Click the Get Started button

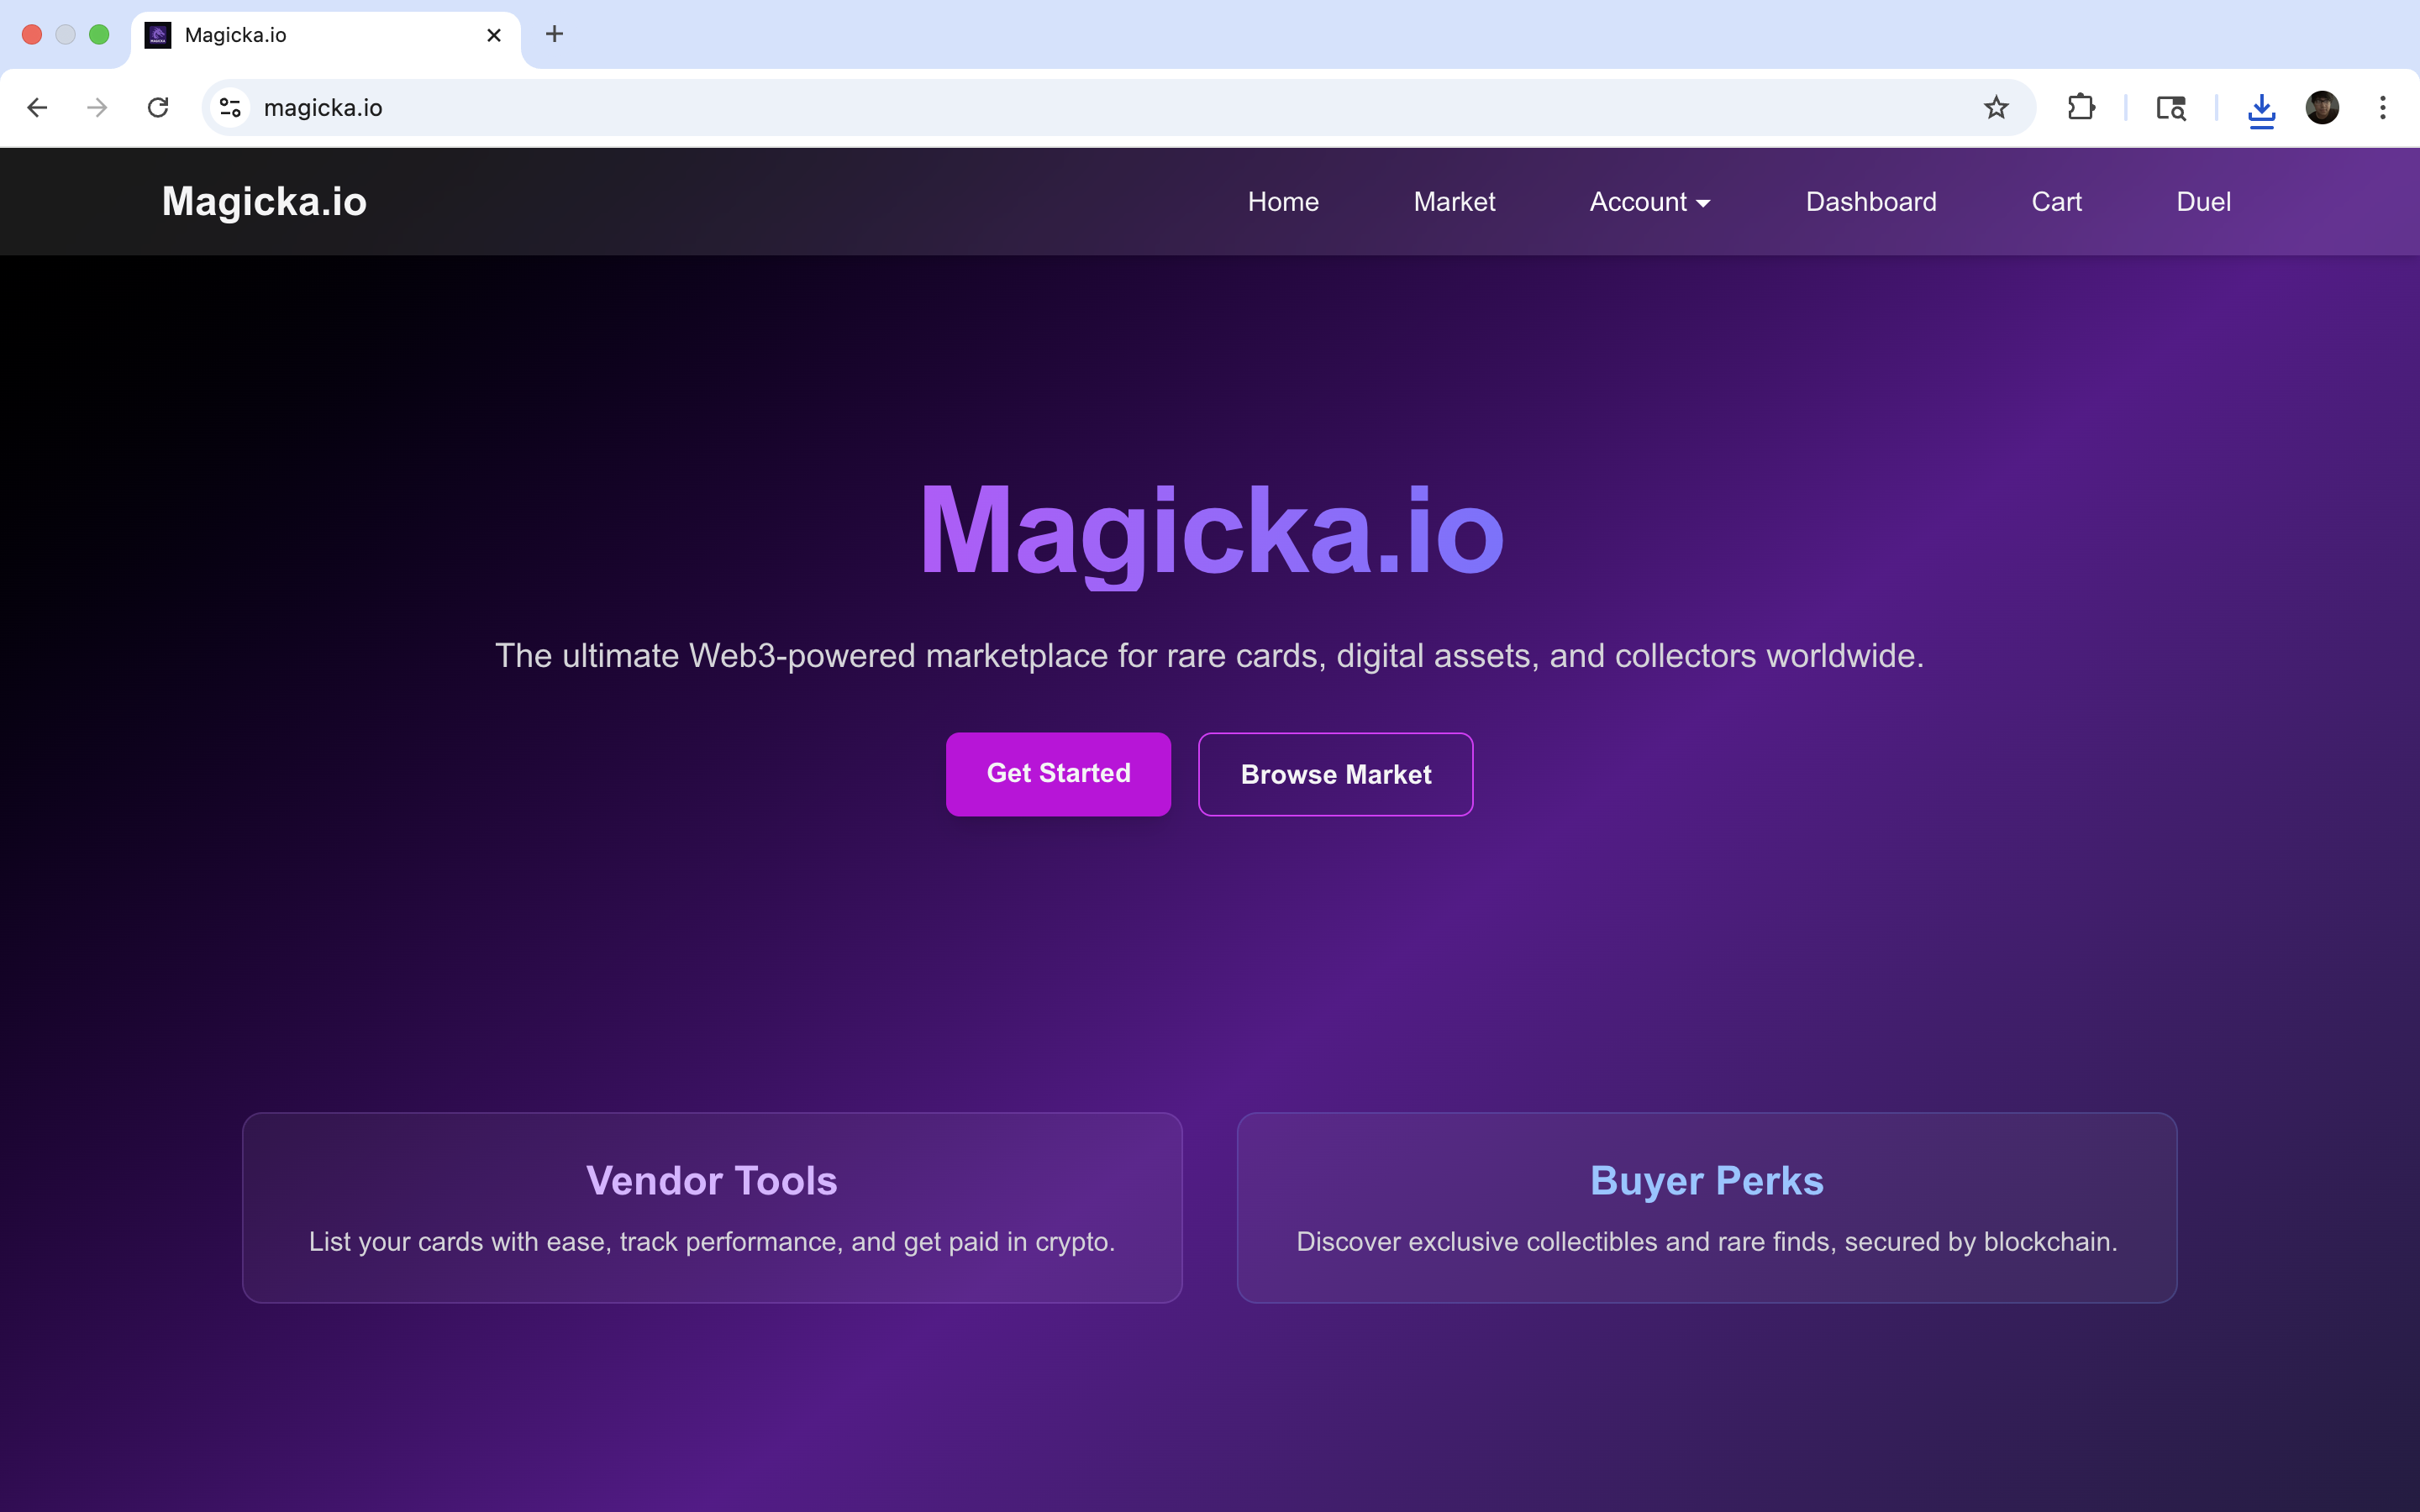tap(1058, 774)
